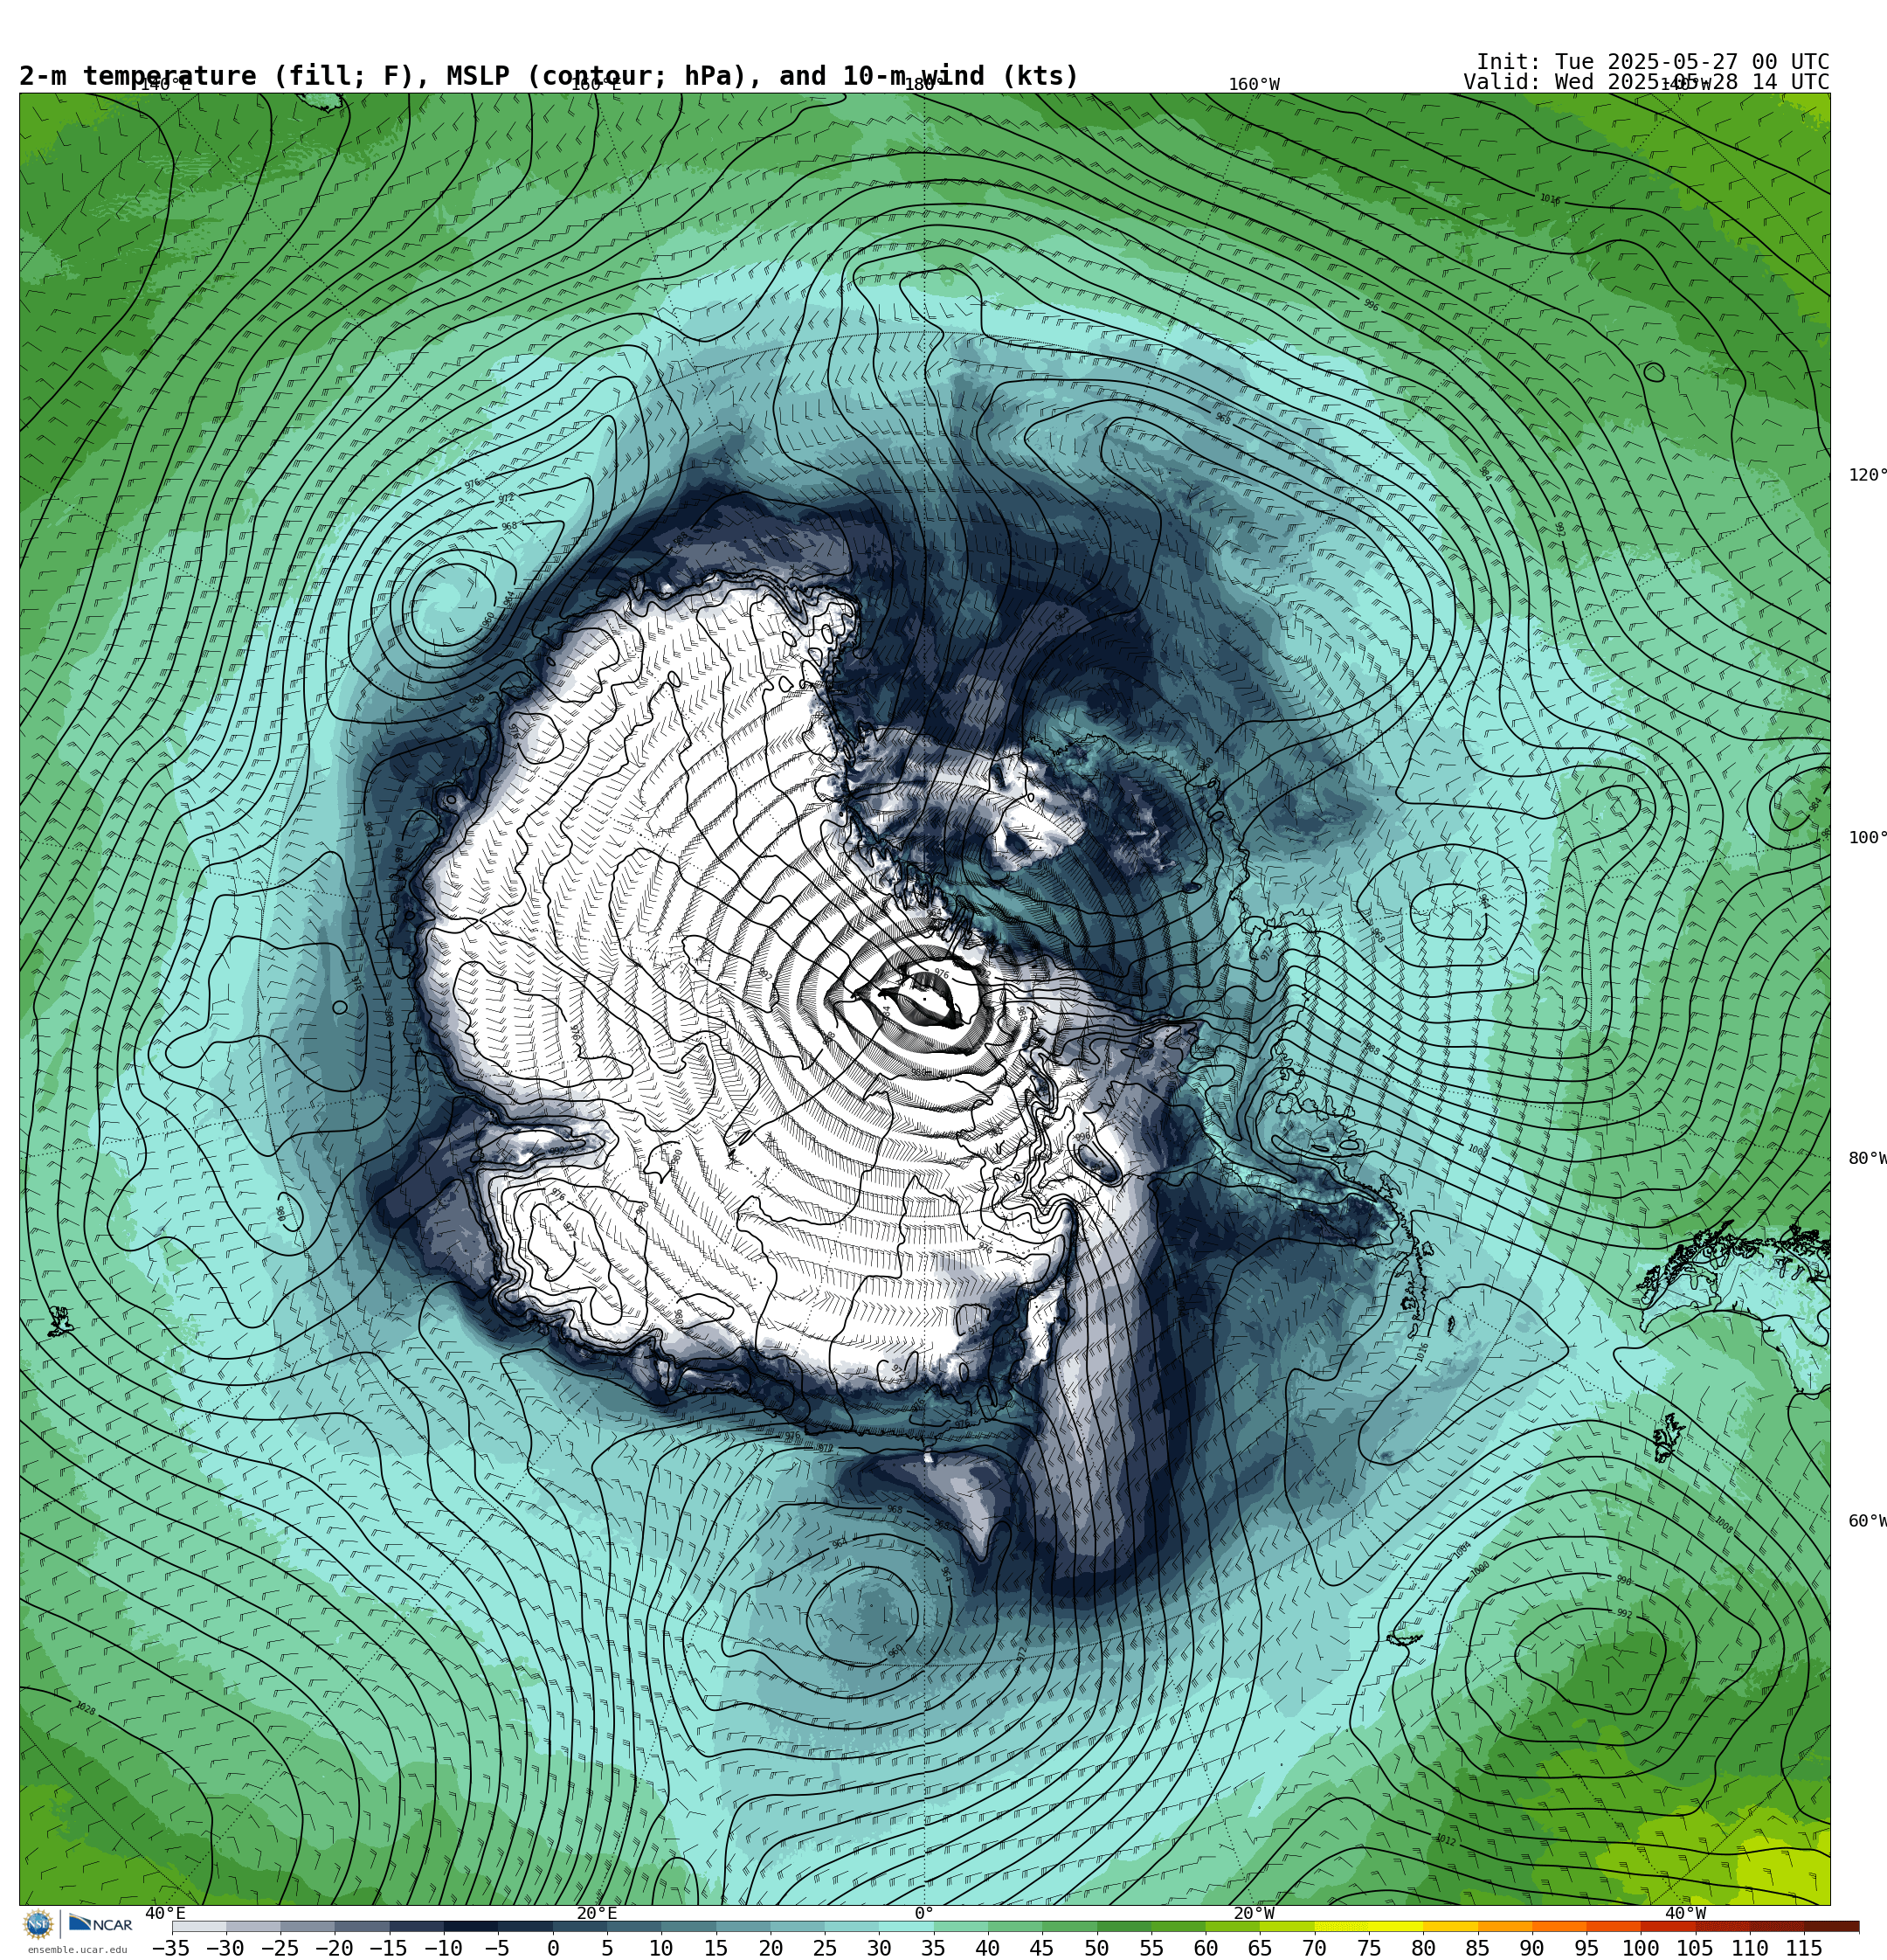The height and width of the screenshot is (1960, 1887).
Task: Click the '20°E' longitude label at bottom
Action: [x=596, y=1914]
